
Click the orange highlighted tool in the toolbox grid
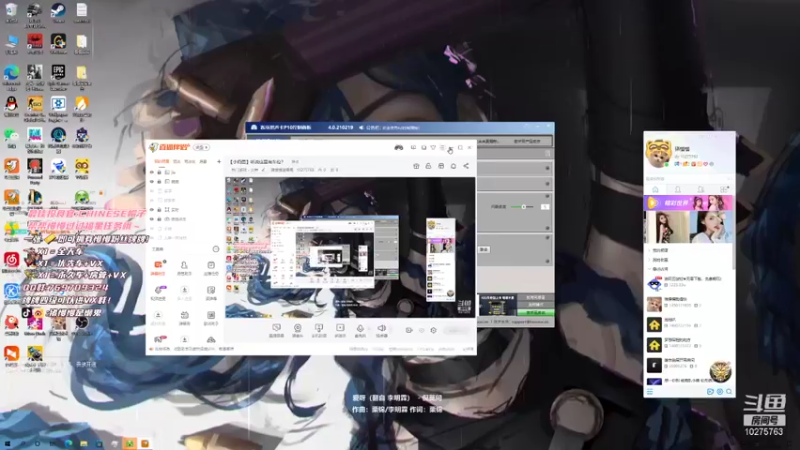tap(158, 267)
